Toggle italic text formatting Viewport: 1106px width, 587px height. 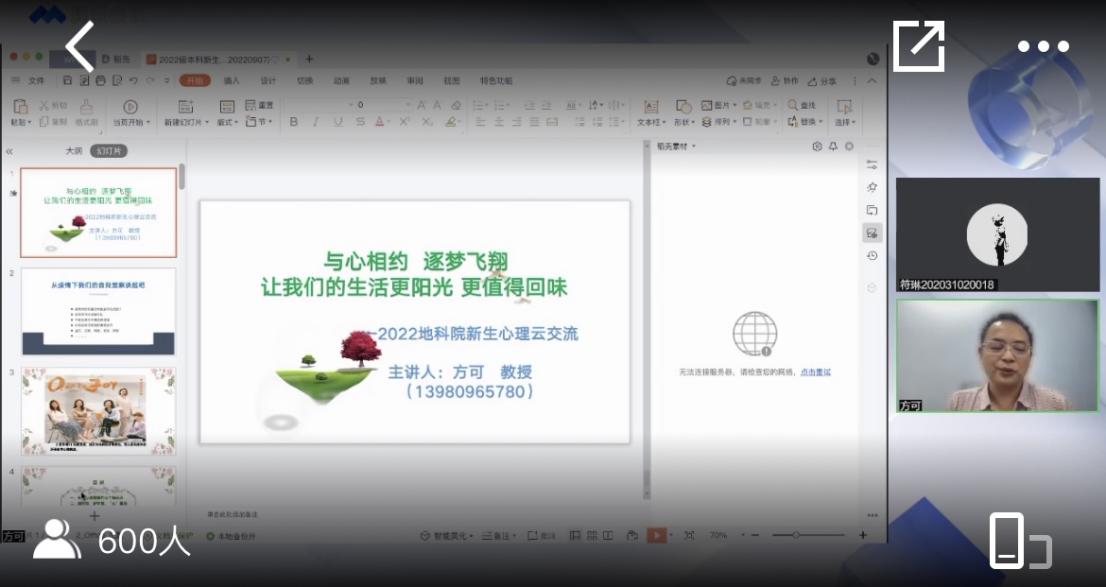(315, 122)
